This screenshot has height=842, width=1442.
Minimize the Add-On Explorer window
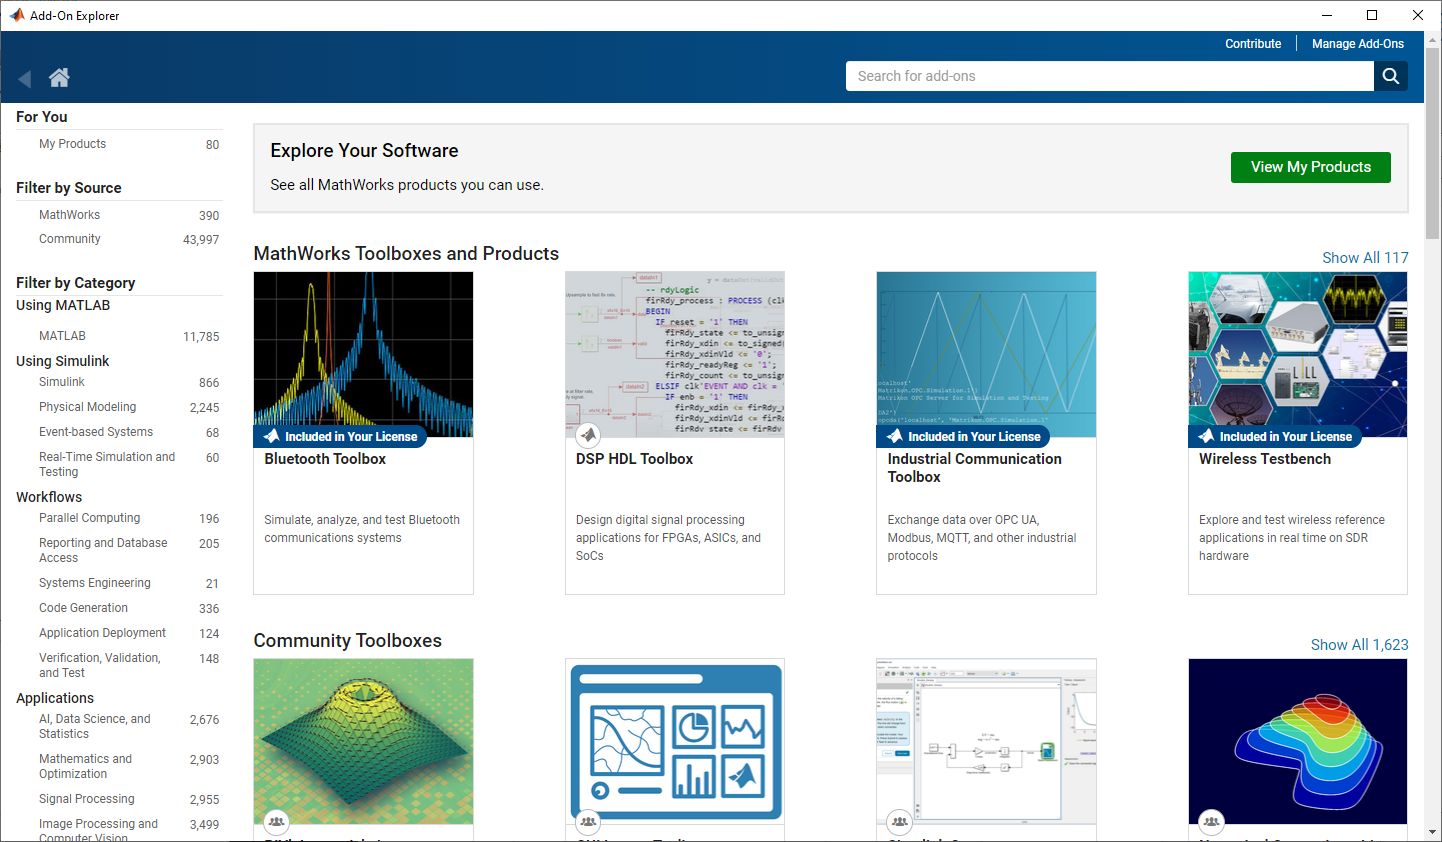[x=1327, y=15]
